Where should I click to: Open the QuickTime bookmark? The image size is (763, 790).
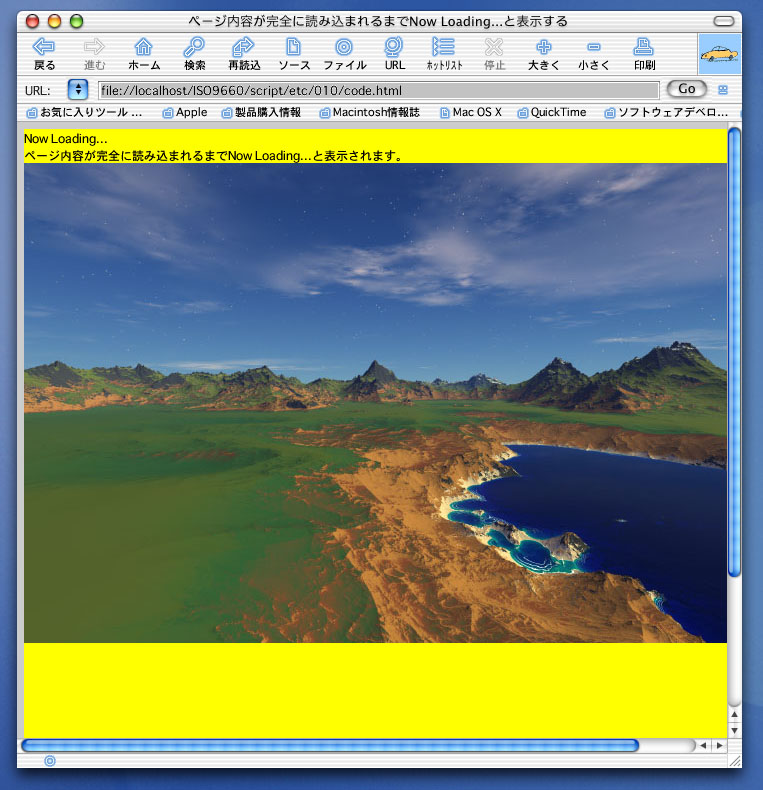(552, 112)
